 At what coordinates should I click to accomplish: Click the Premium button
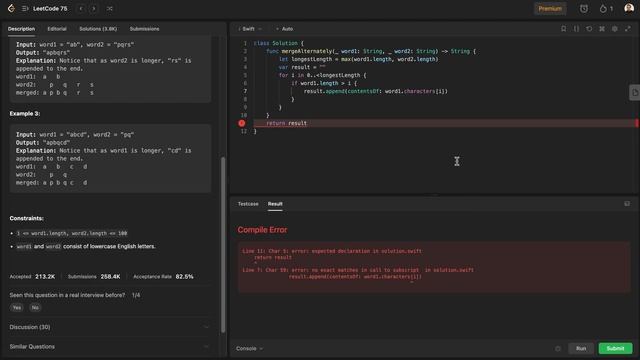[x=550, y=9]
